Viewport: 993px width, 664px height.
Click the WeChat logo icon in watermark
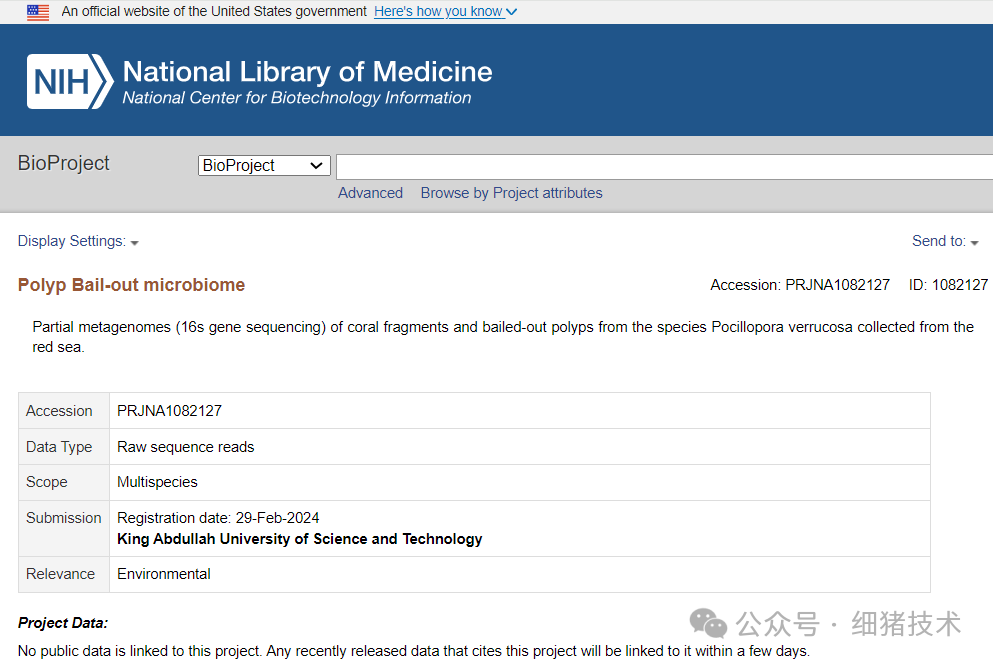[710, 624]
